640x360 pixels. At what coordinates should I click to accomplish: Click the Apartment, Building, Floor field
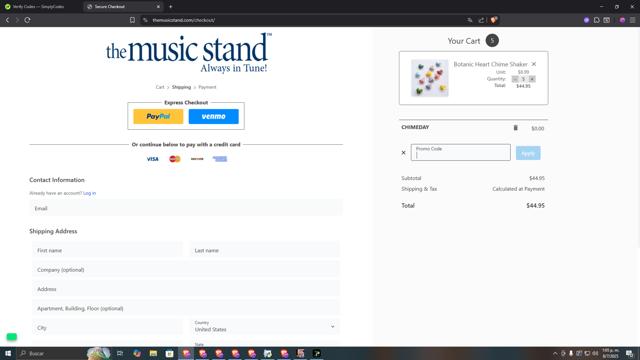186,309
